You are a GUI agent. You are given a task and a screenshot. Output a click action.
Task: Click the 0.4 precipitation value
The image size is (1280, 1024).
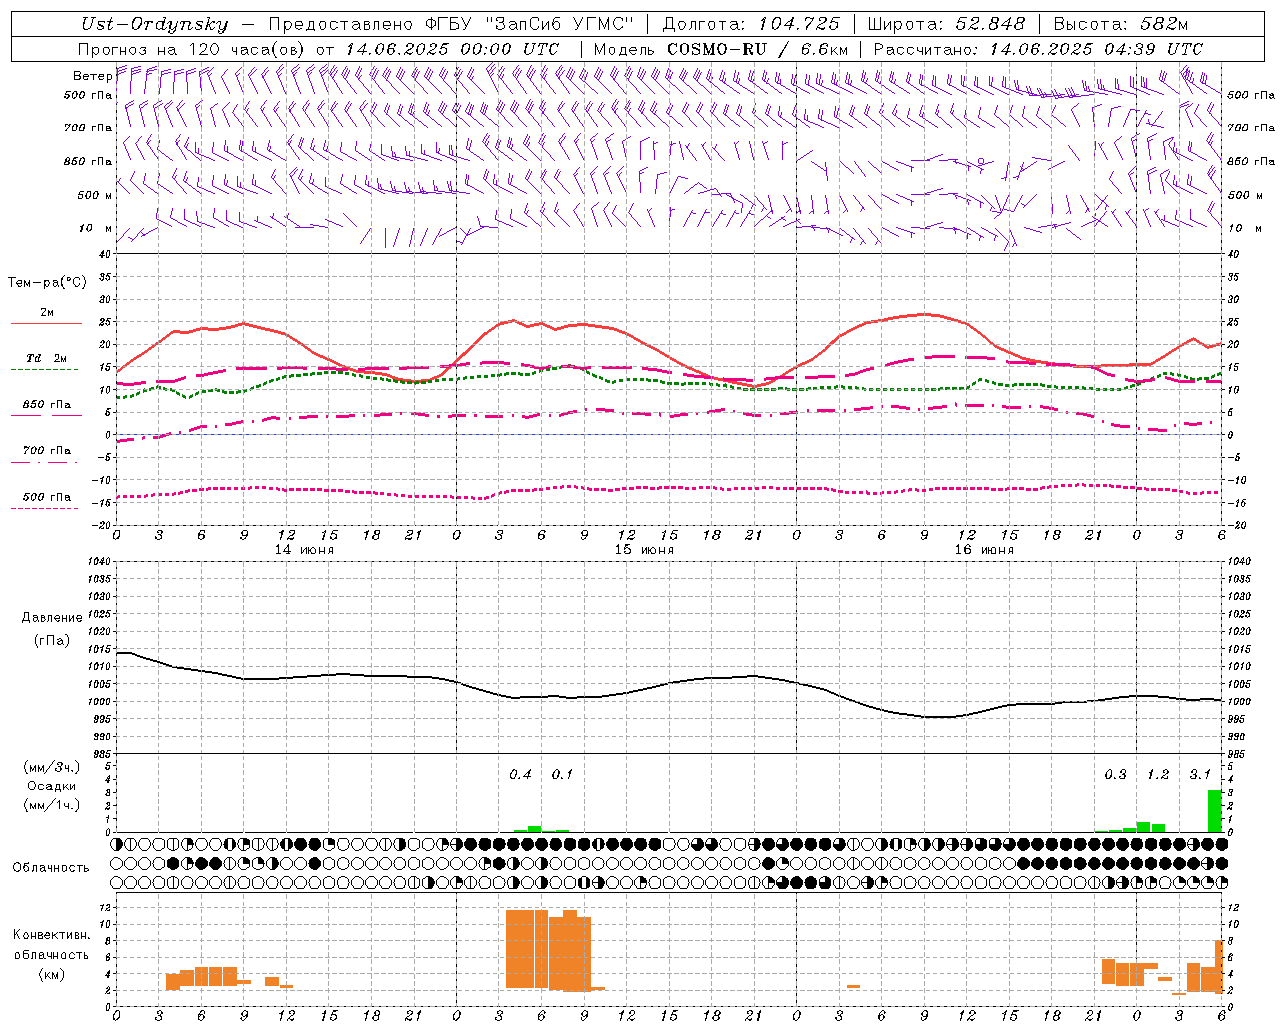tap(521, 775)
